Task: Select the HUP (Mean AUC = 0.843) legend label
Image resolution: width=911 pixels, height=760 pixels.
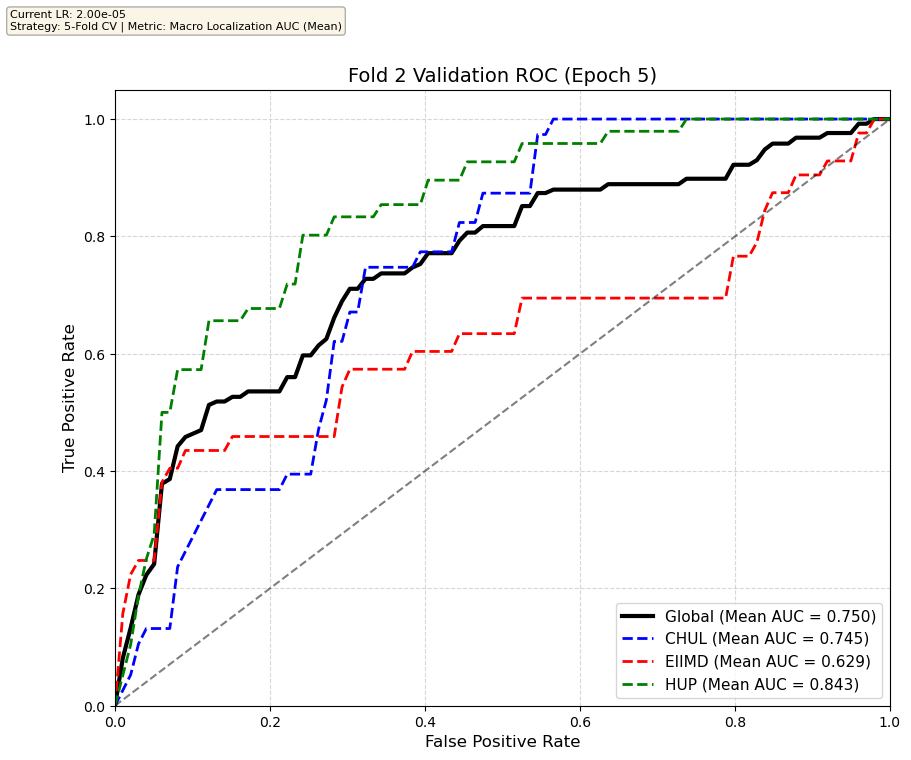Action: [762, 684]
